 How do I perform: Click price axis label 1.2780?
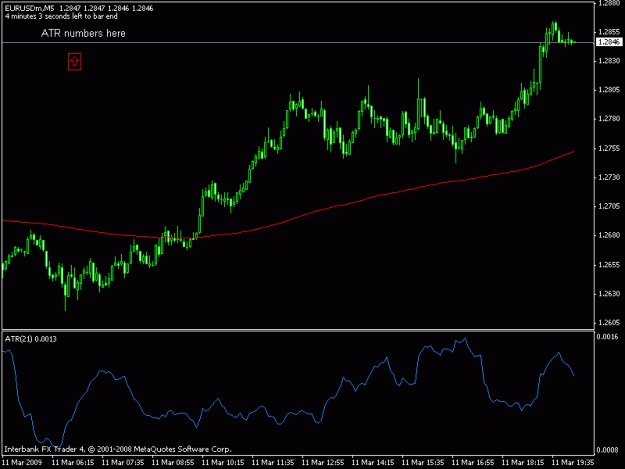(x=609, y=119)
